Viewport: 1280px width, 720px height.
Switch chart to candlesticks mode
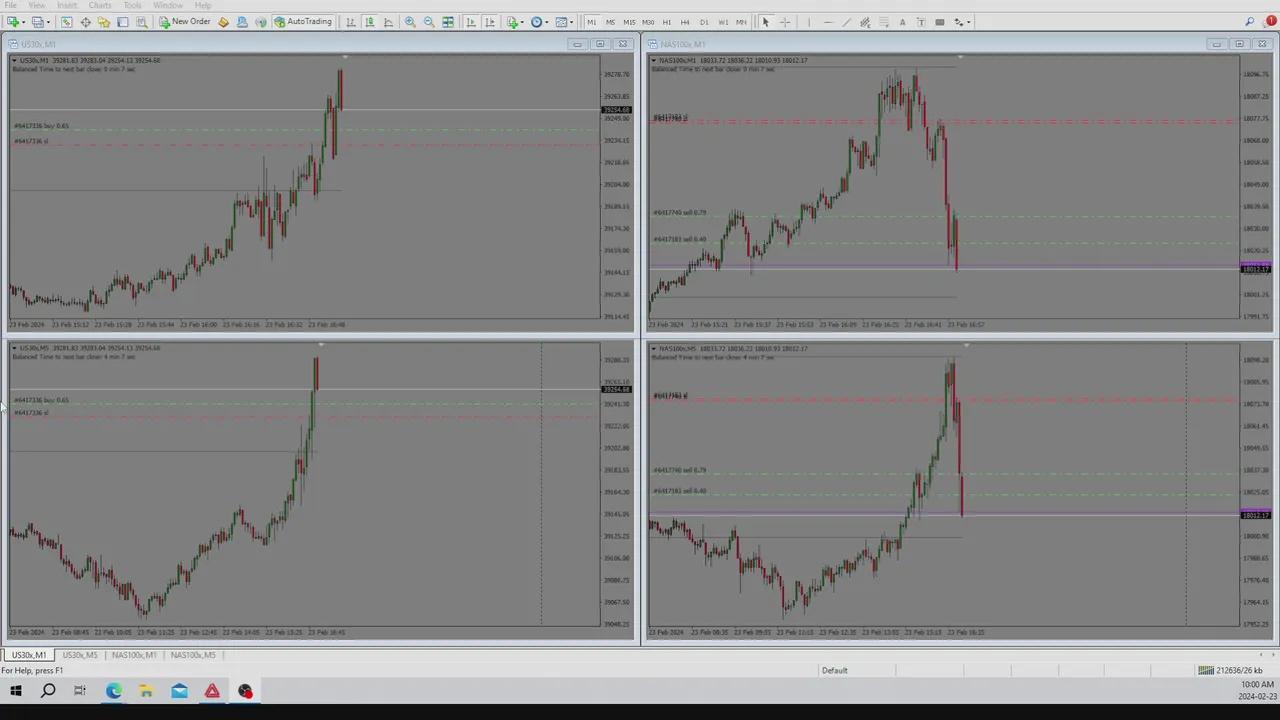(x=369, y=22)
